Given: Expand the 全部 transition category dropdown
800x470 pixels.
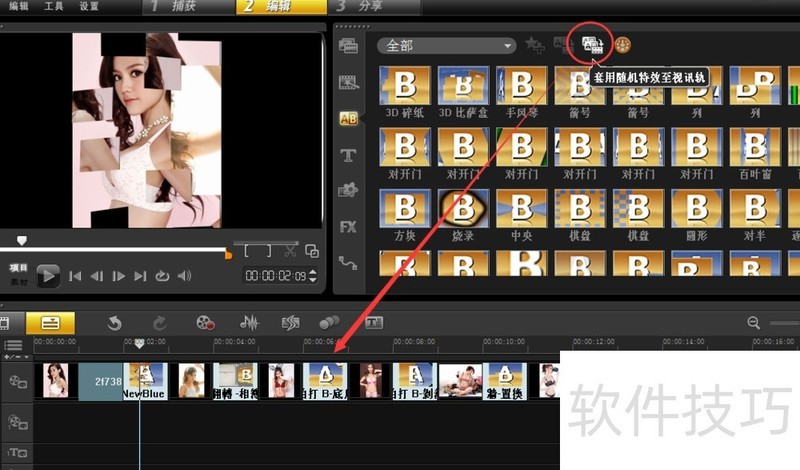Looking at the screenshot, I should coord(446,45).
